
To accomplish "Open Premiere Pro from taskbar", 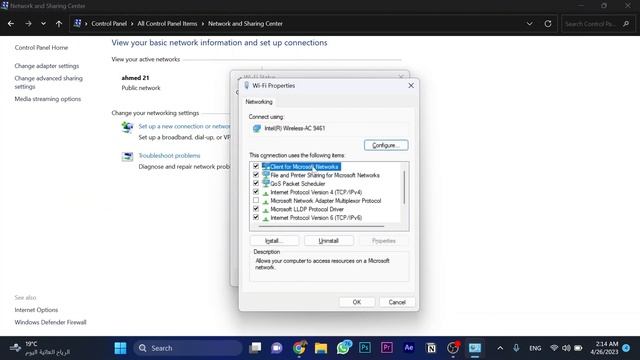I will pos(387,348).
